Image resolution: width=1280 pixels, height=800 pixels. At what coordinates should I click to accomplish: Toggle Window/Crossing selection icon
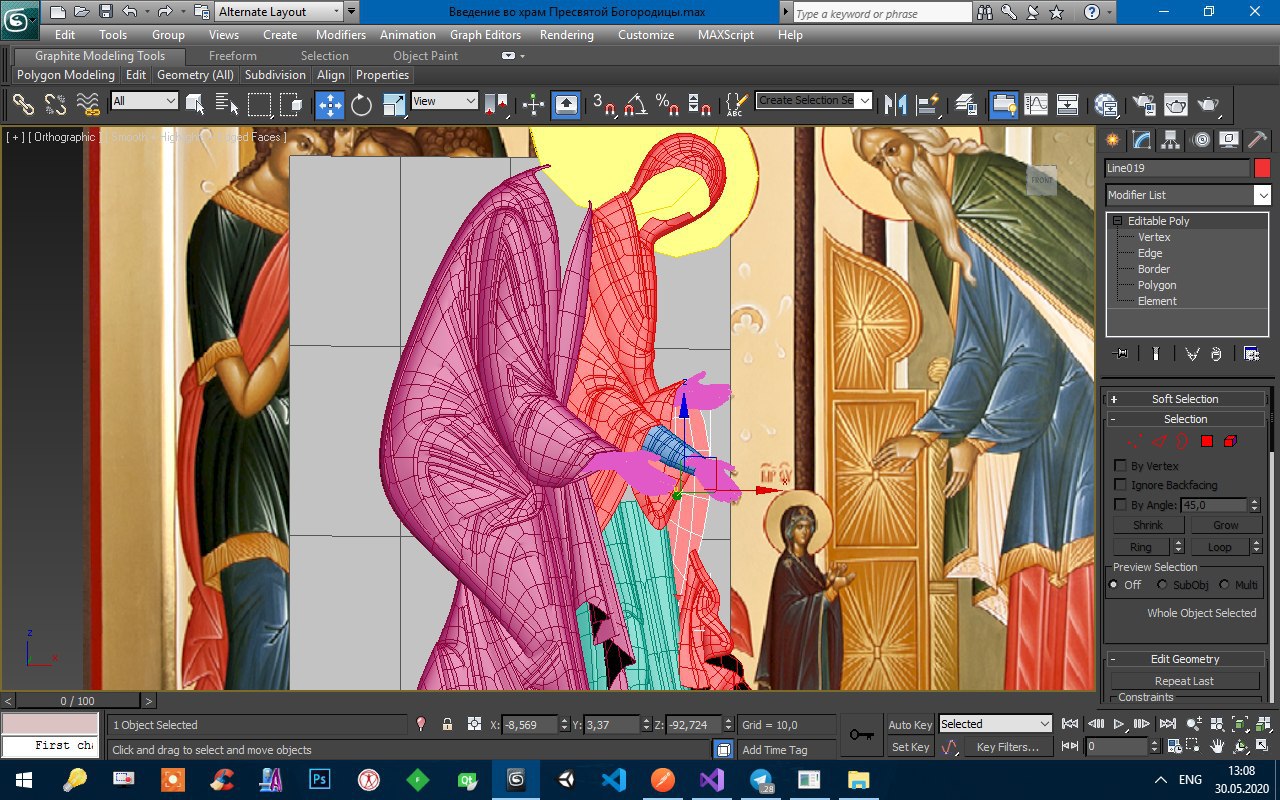click(x=291, y=103)
